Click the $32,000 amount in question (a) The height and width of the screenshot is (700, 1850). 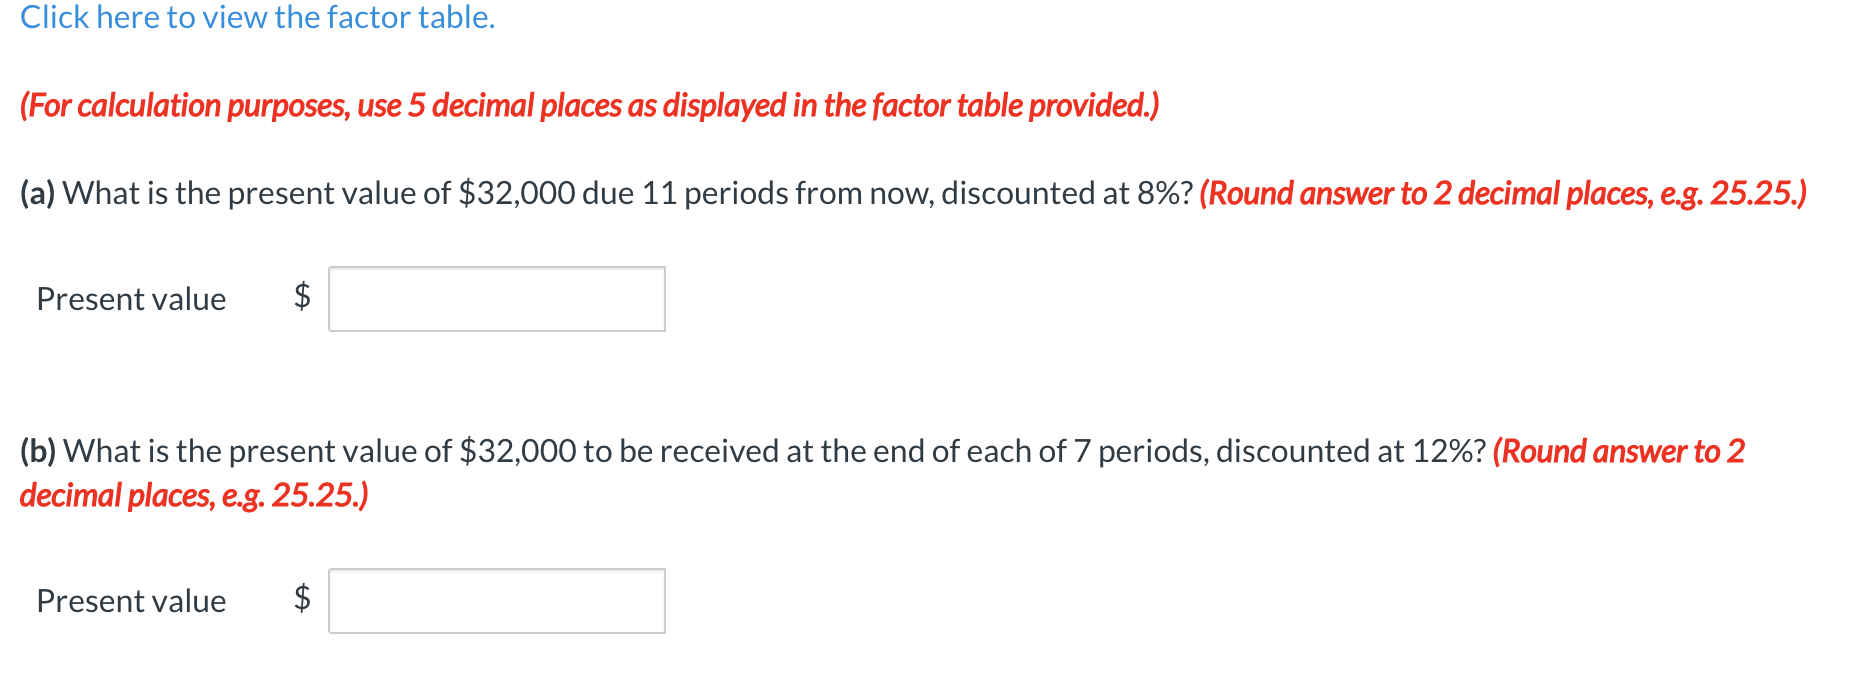pyautogui.click(x=516, y=192)
